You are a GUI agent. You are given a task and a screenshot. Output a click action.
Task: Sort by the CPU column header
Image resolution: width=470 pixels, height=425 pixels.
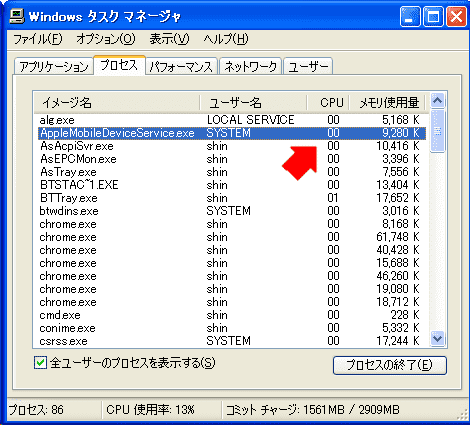pyautogui.click(x=328, y=102)
